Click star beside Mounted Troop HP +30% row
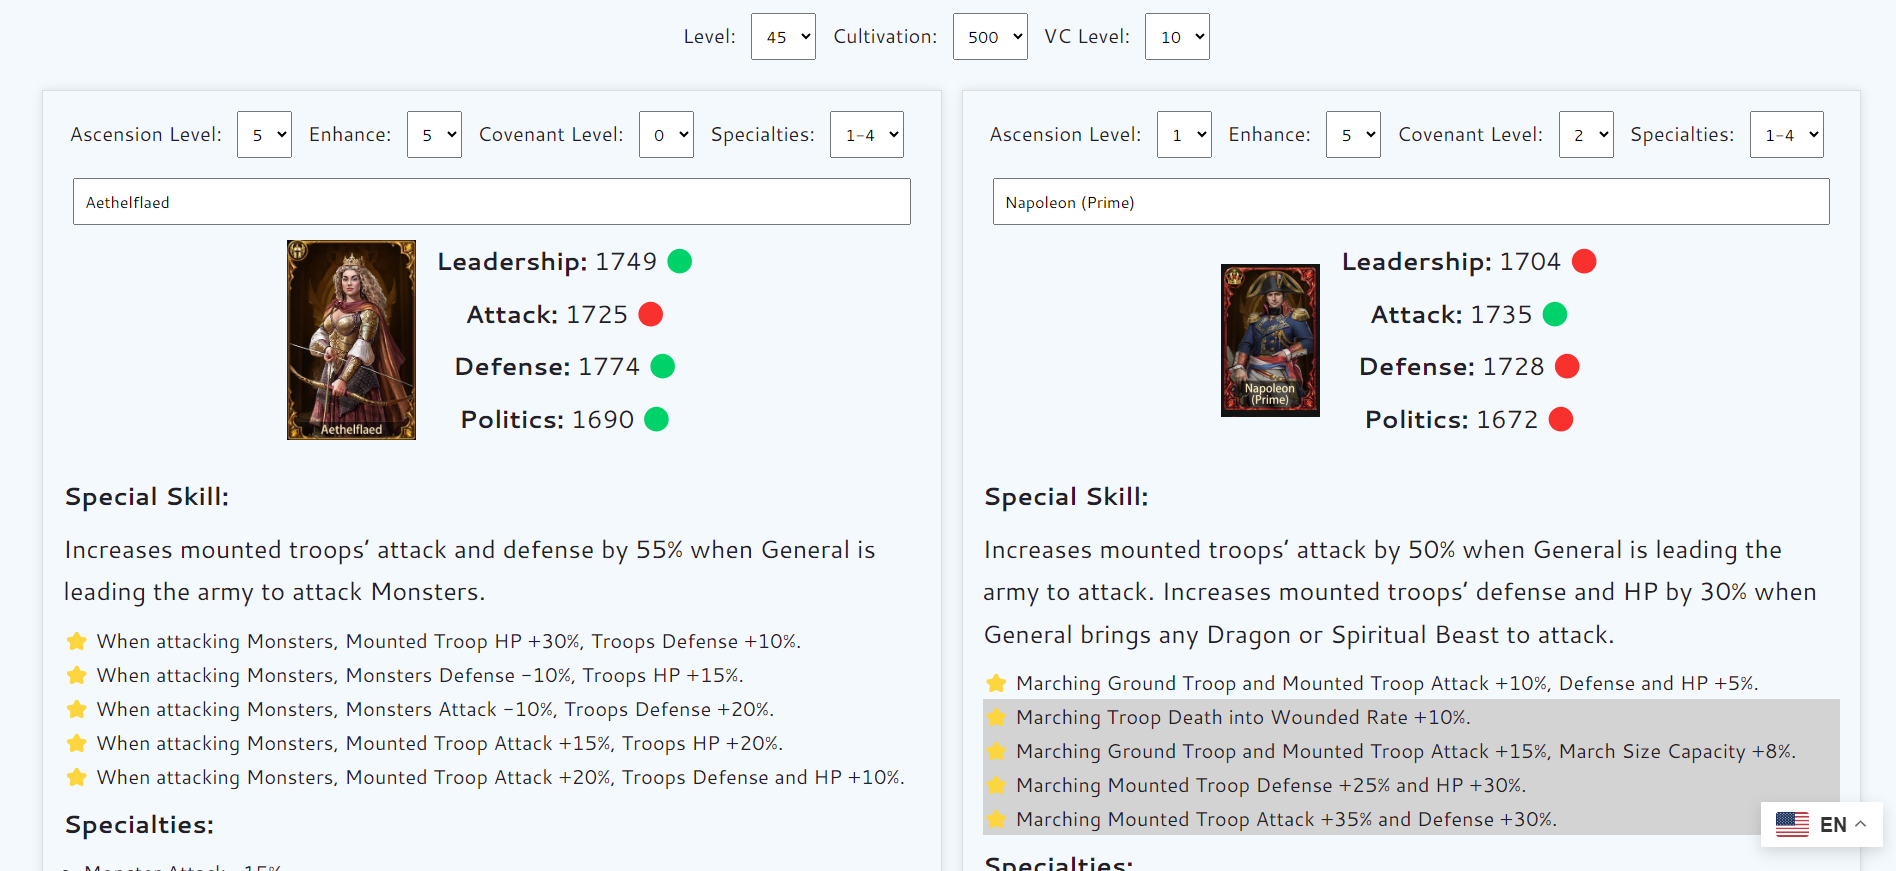The width and height of the screenshot is (1896, 871). [76, 641]
